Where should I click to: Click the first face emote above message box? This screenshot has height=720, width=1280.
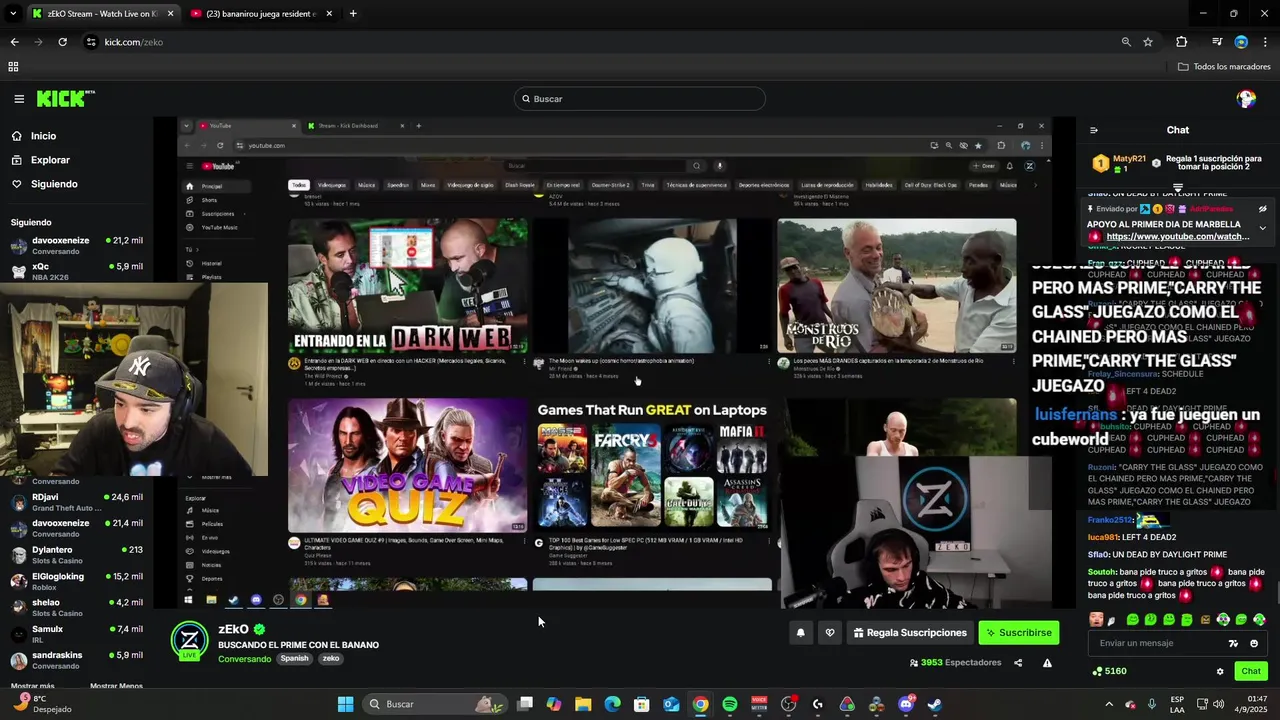1096,620
